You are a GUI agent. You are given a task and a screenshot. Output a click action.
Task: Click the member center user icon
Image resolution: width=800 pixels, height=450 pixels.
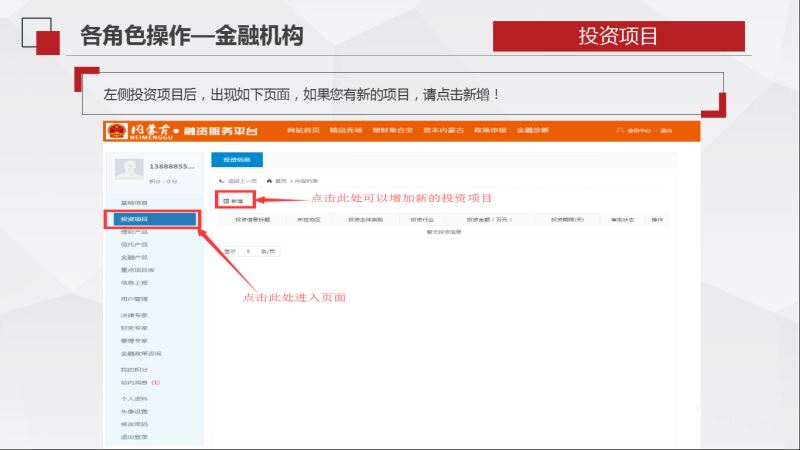[619, 131]
